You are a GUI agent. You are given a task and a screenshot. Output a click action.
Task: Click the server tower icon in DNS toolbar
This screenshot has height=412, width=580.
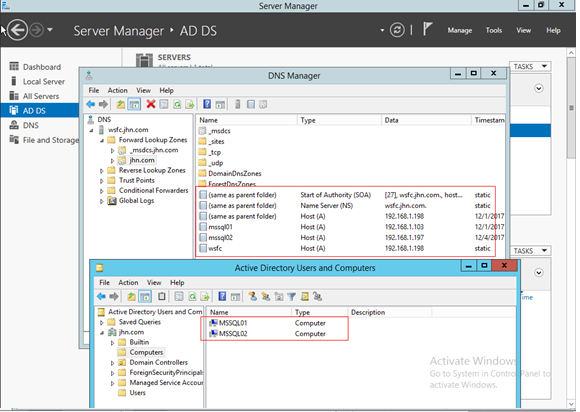click(x=238, y=105)
